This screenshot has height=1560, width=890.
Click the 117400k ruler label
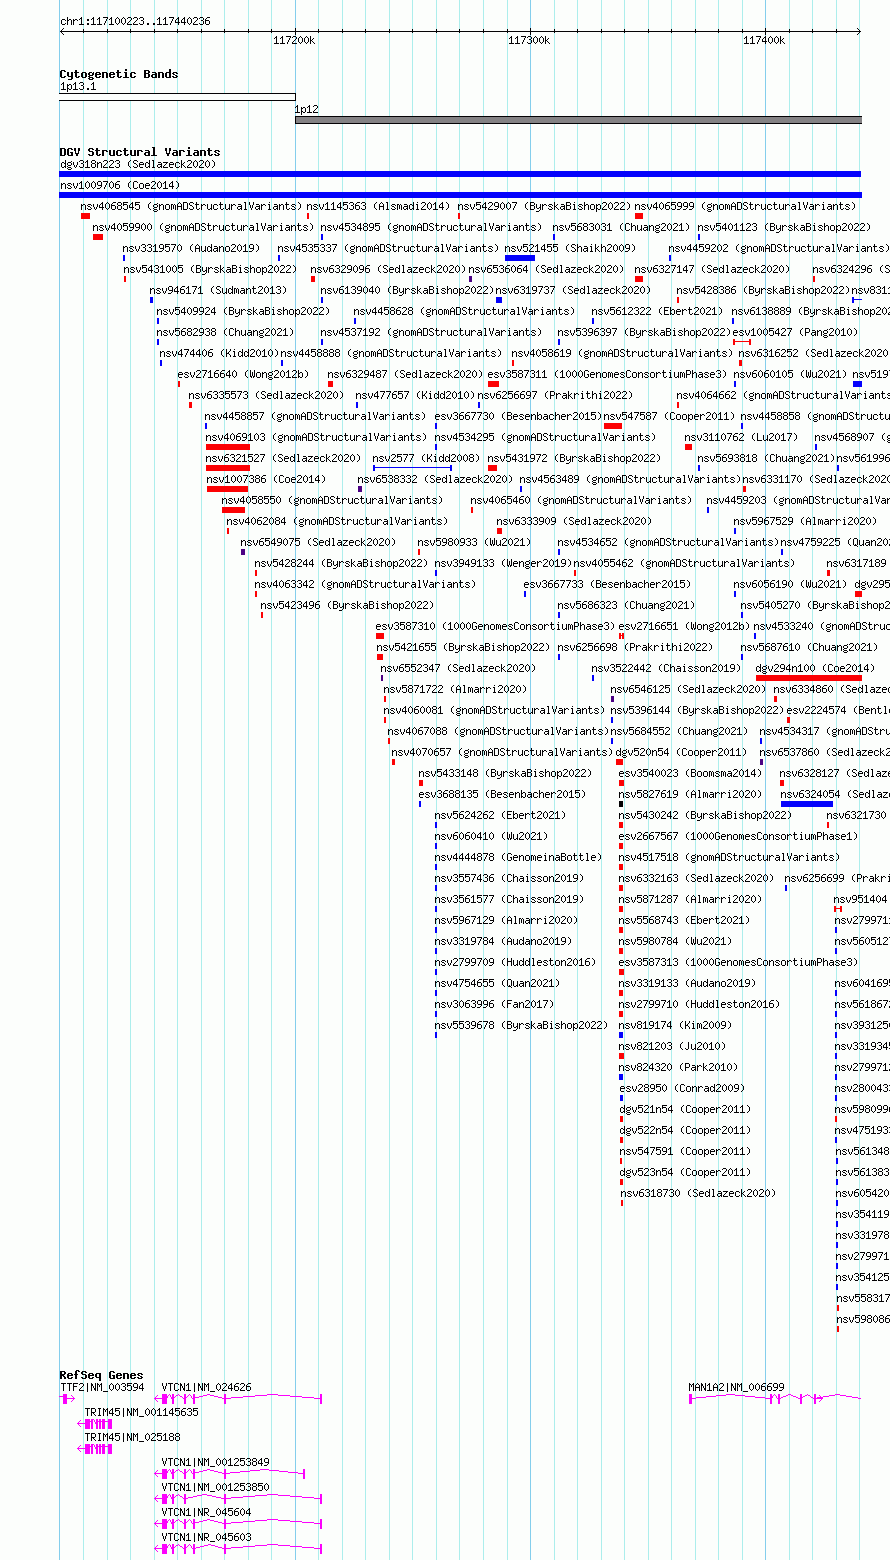[764, 41]
